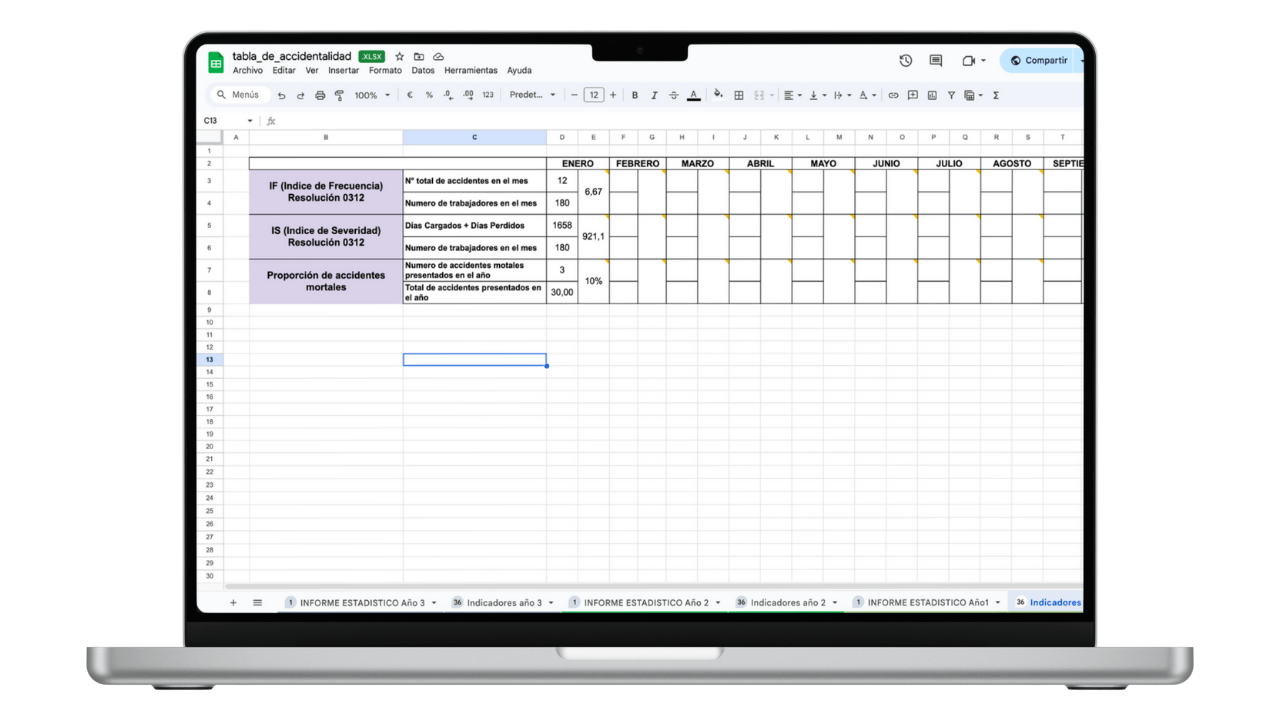Open all comments panel

[x=935, y=60]
